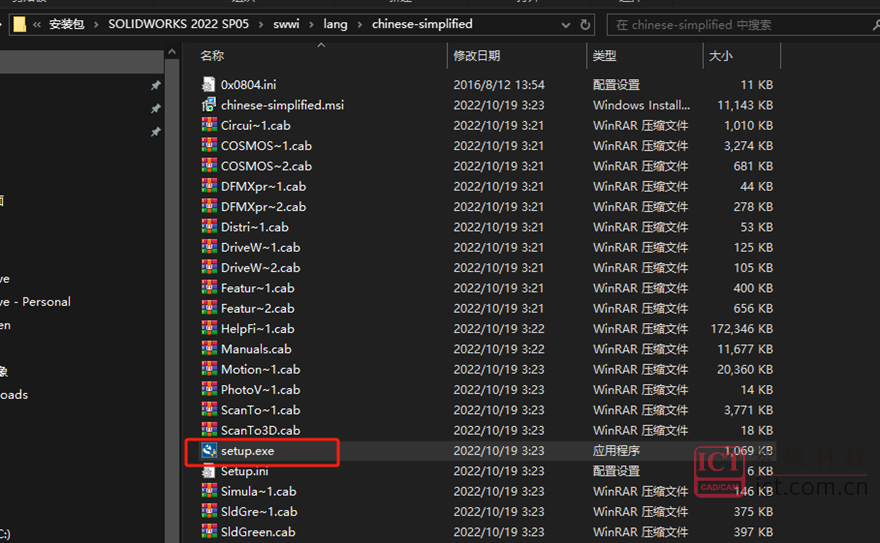
Task: Click the ScanTo3D.cab archive icon
Action: pos(209,430)
